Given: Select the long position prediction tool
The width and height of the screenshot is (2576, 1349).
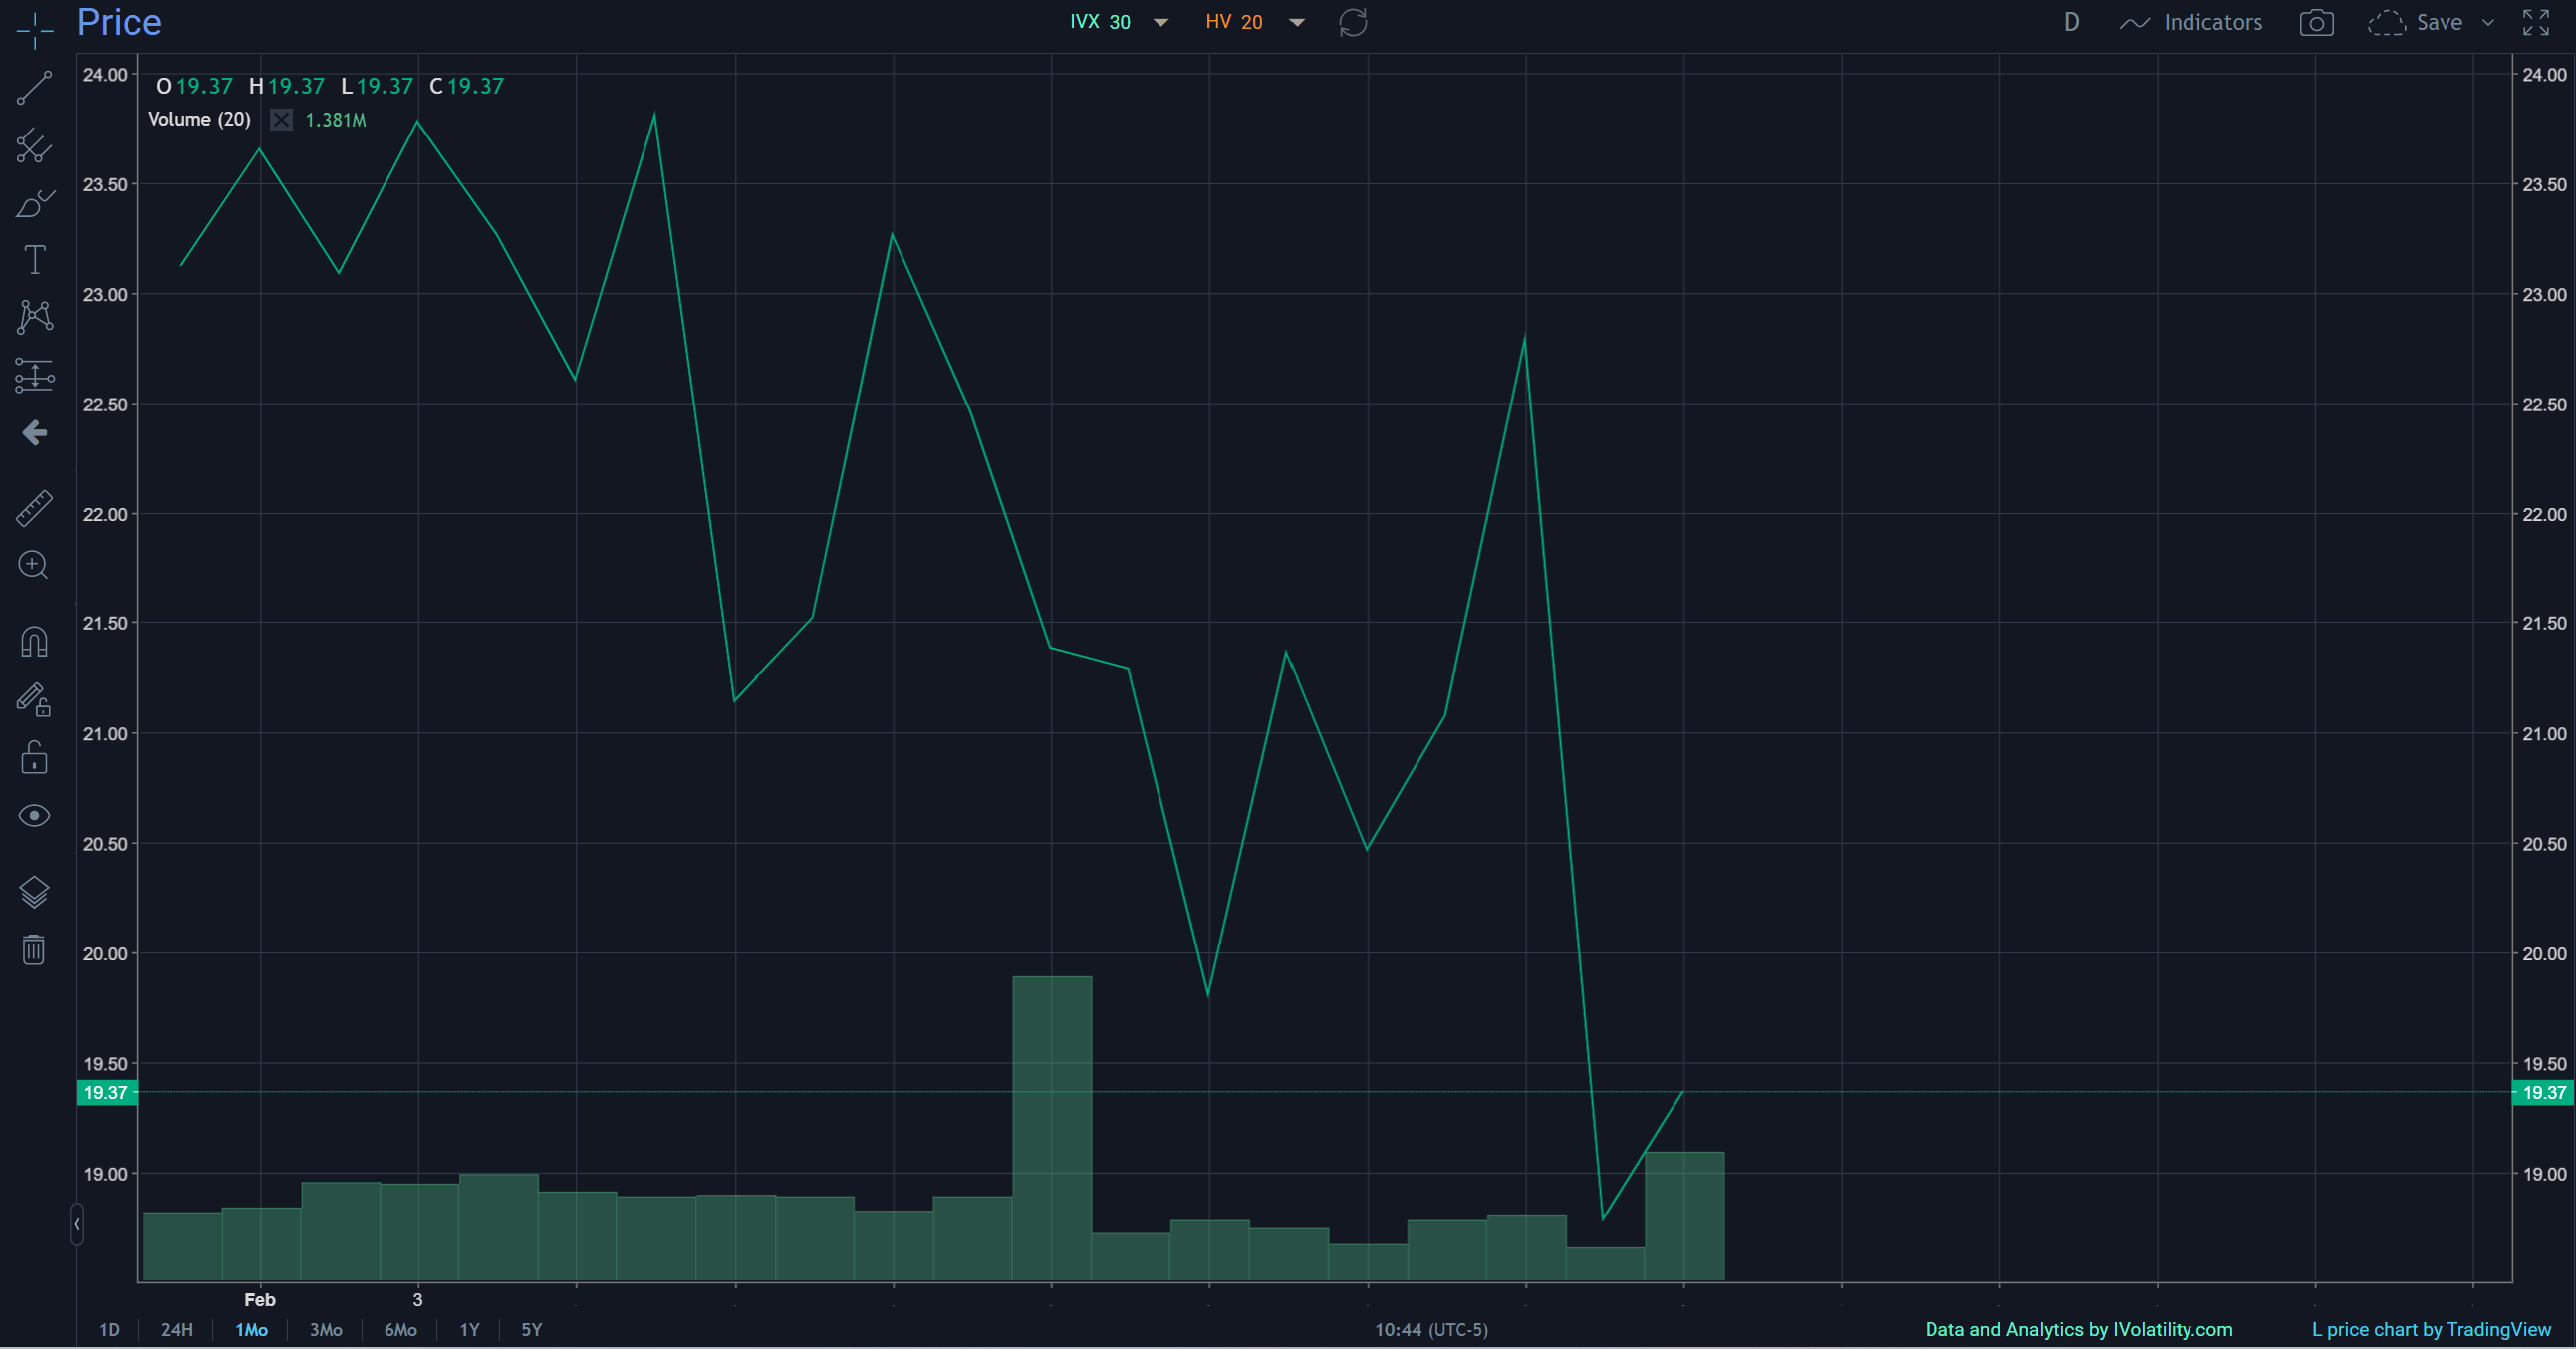Looking at the screenshot, I should pyautogui.click(x=34, y=375).
